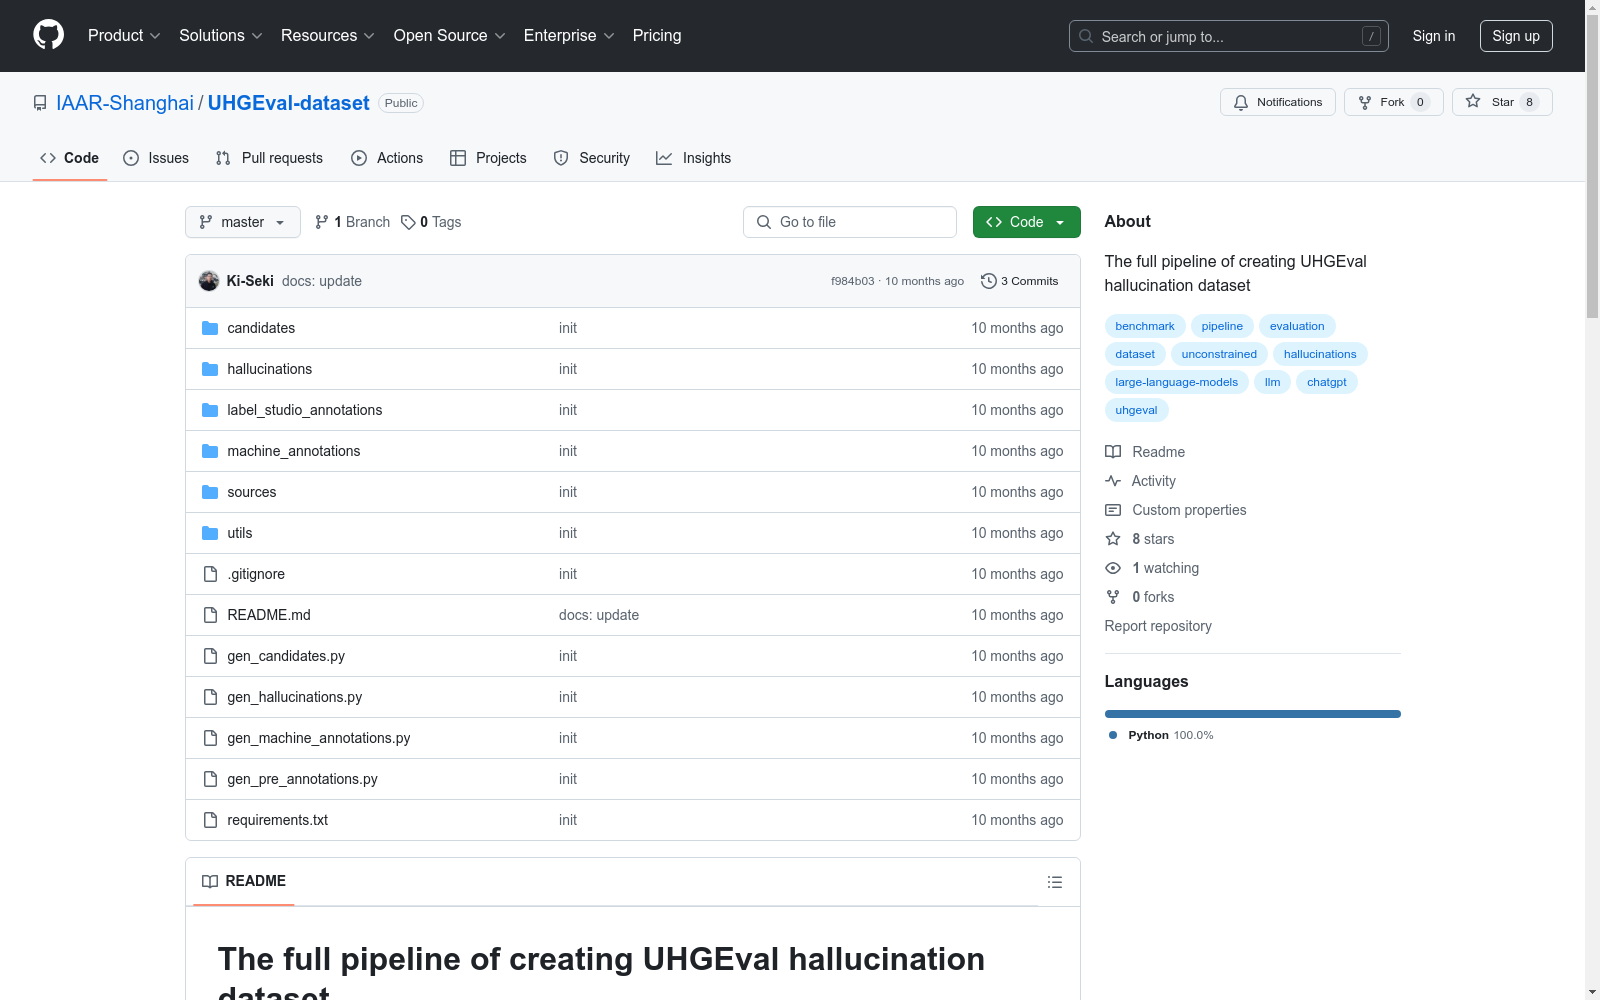
Task: Open the 3 Commits link
Action: pyautogui.click(x=1019, y=281)
